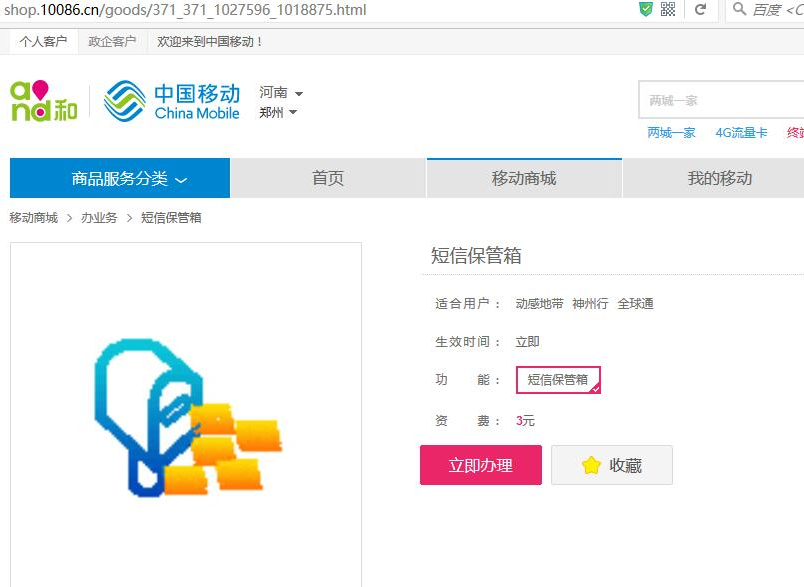Click the China Mobile logo

172,101
